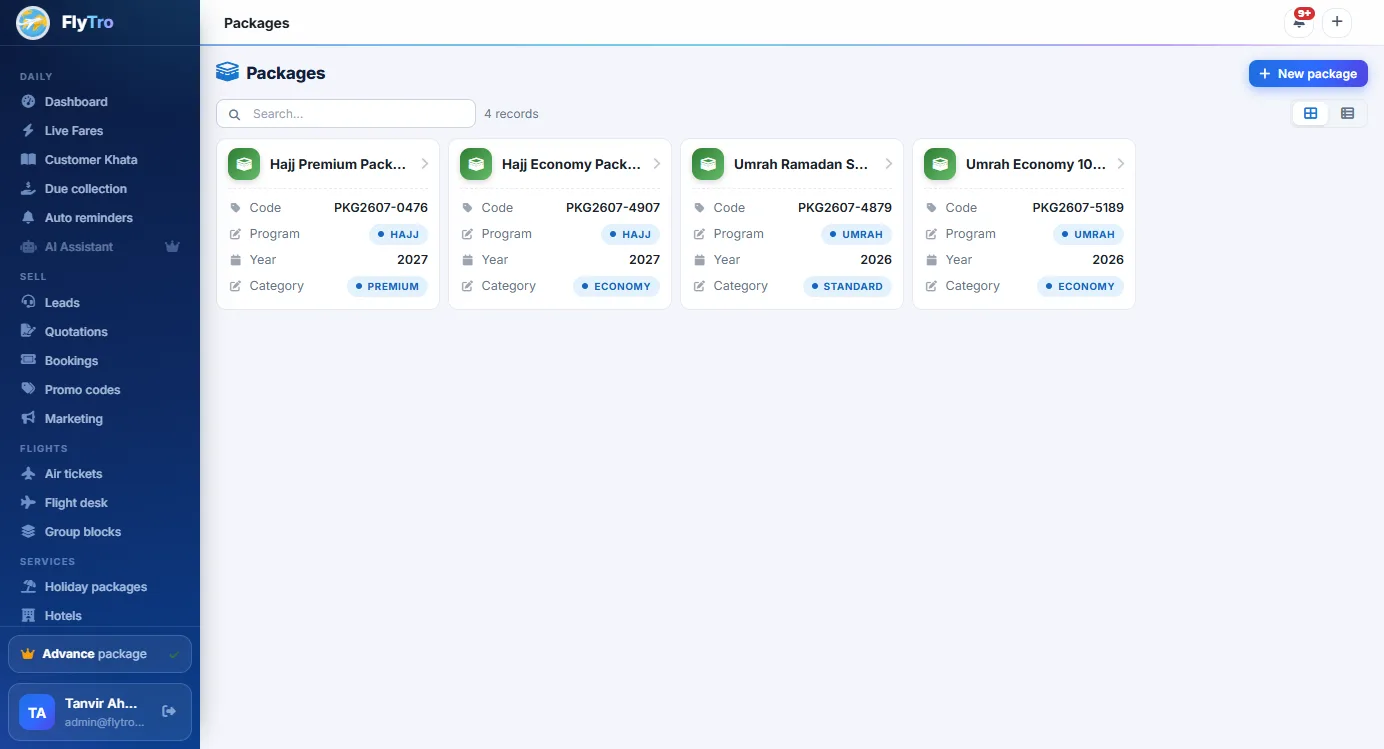Open Auto reminders

pos(100,217)
